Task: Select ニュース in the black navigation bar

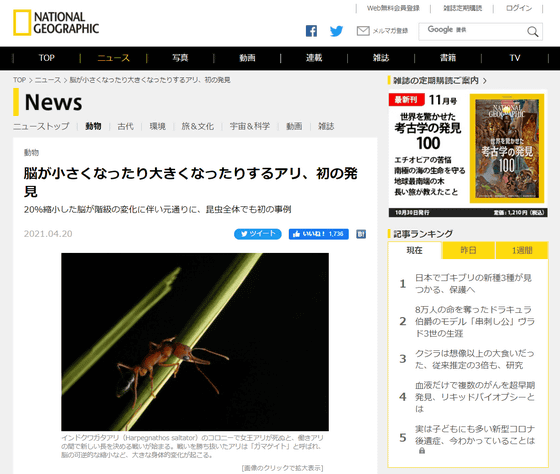Action: 113,58
